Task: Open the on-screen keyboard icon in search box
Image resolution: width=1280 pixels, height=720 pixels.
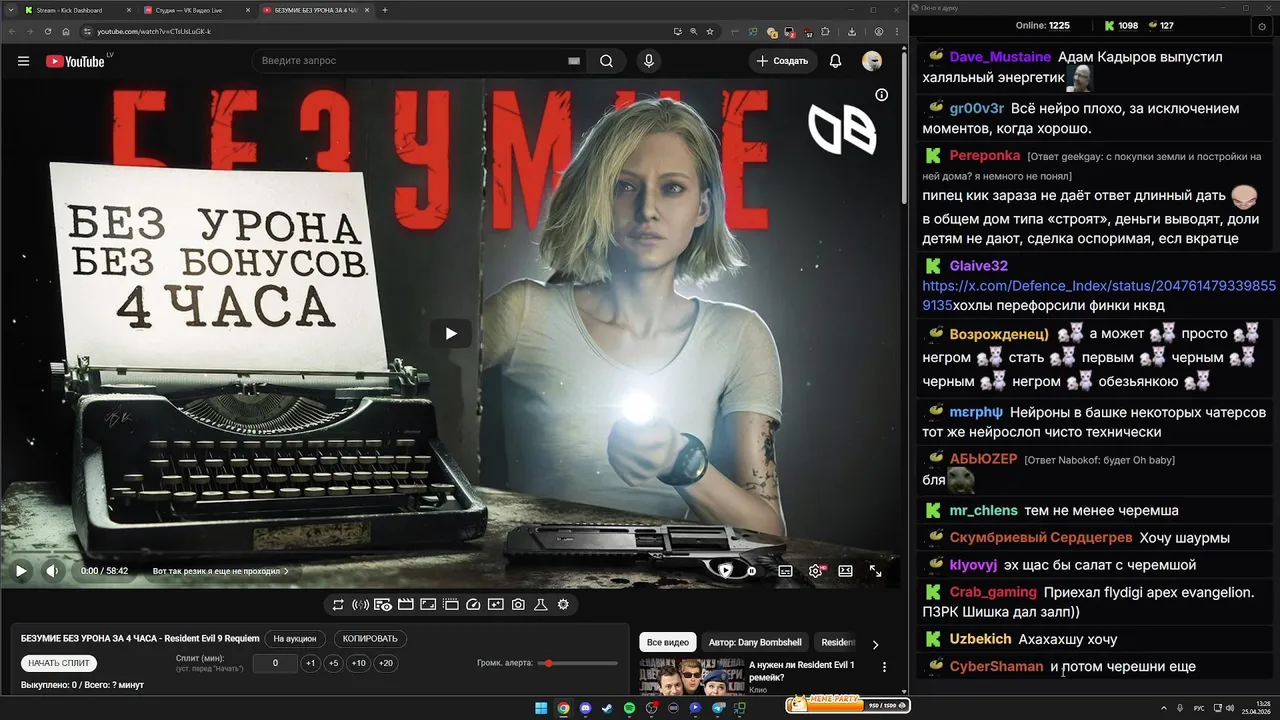Action: [574, 61]
